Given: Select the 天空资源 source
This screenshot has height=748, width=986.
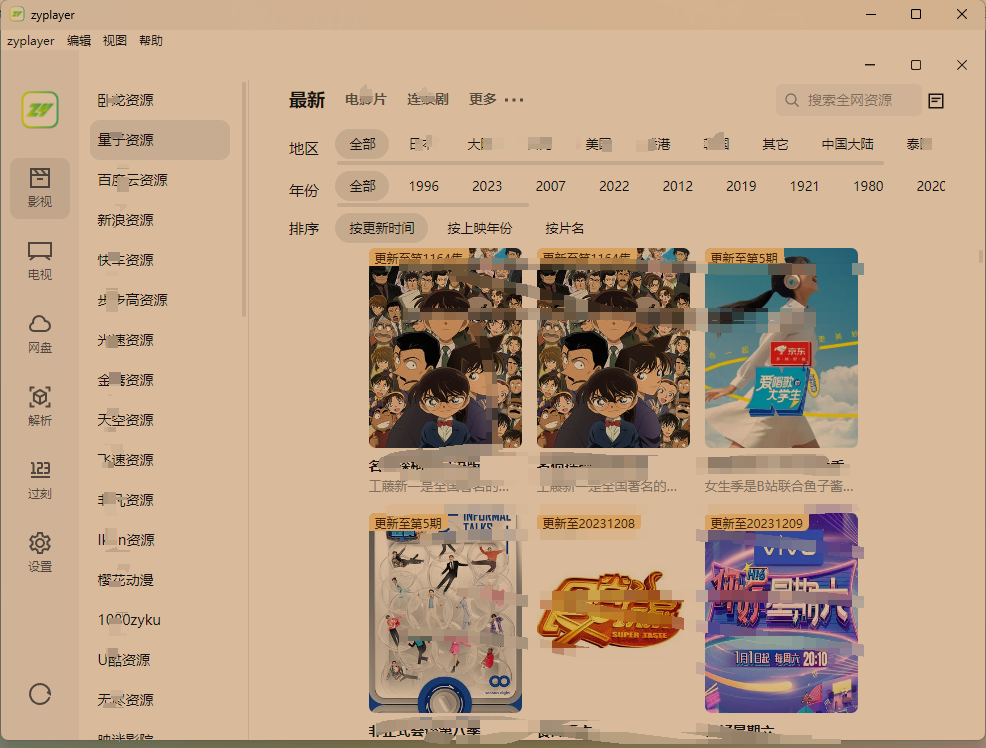Looking at the screenshot, I should [x=160, y=420].
